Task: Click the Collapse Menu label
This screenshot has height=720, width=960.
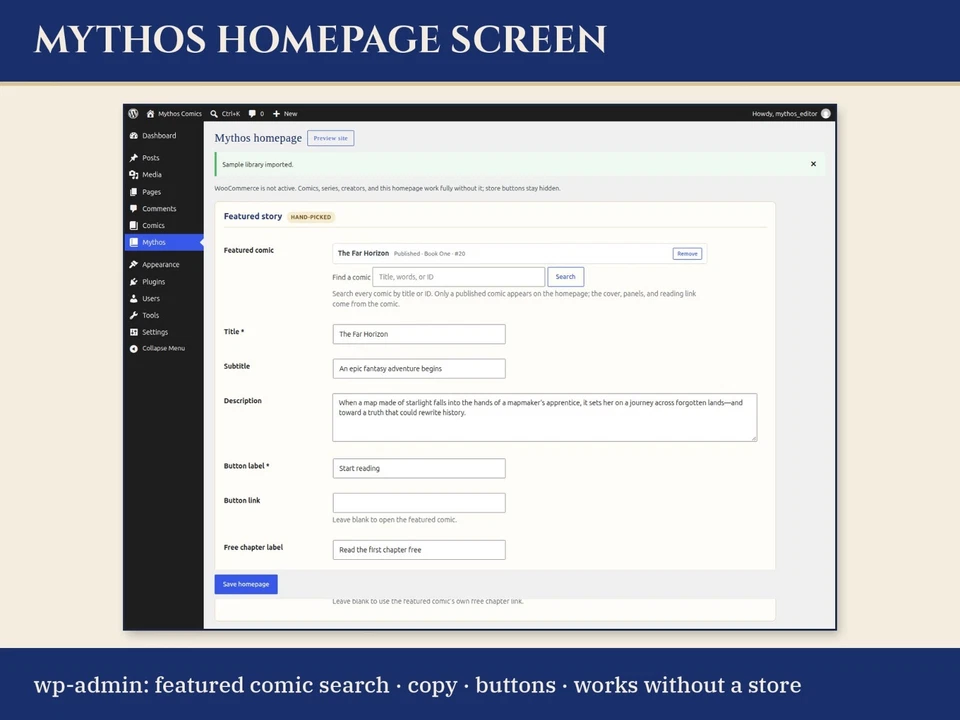Action: tap(163, 348)
